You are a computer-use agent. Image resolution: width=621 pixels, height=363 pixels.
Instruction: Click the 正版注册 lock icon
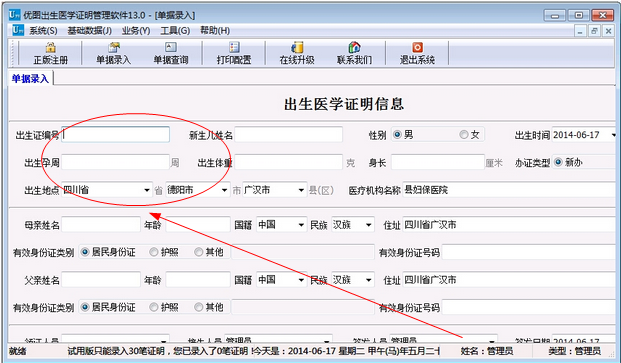50,48
